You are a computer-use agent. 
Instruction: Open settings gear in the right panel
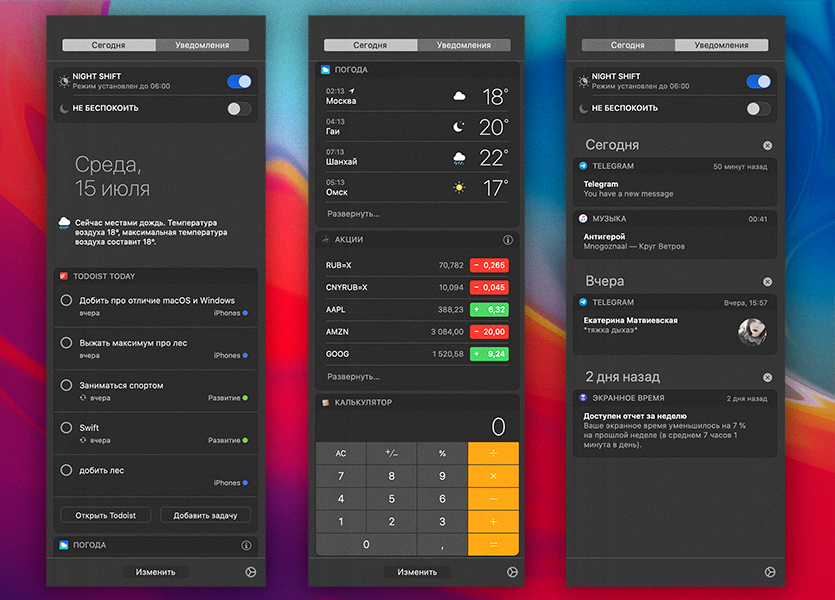click(770, 572)
